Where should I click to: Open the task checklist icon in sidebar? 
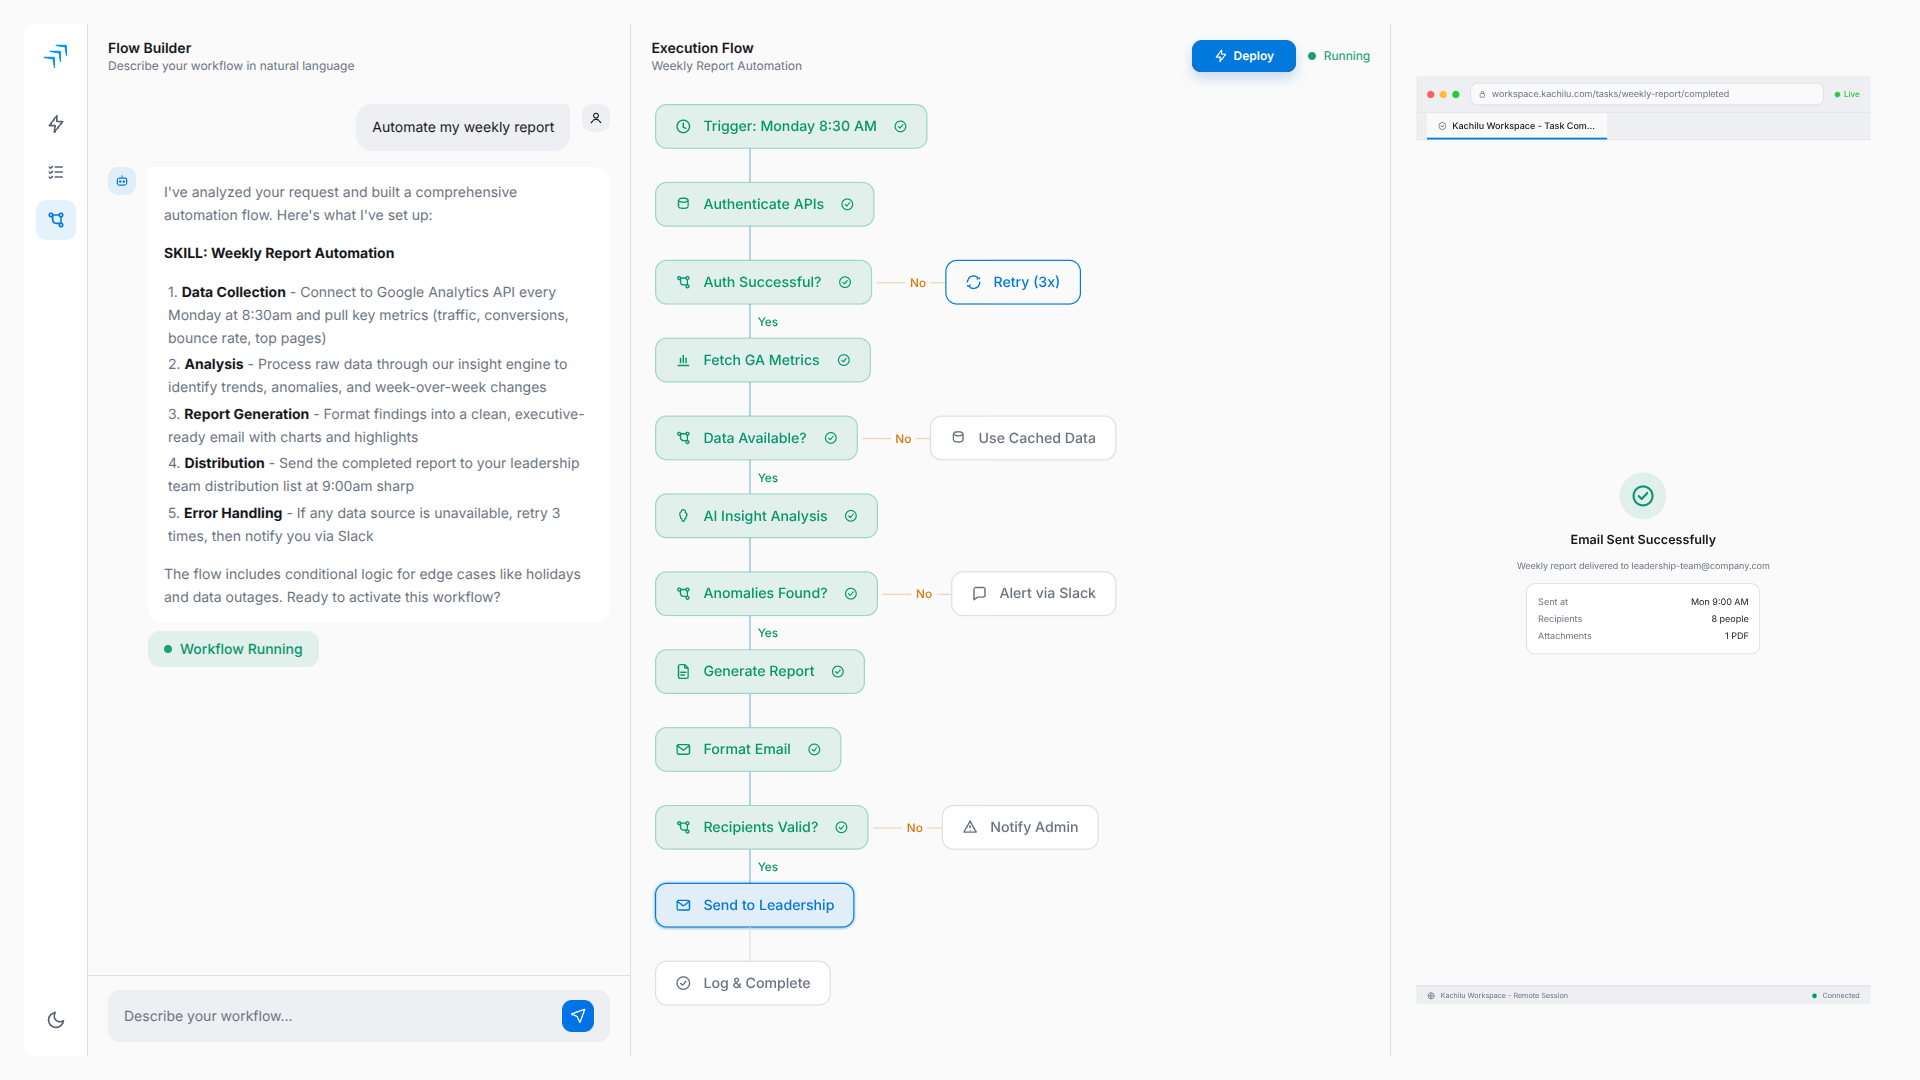tap(56, 172)
